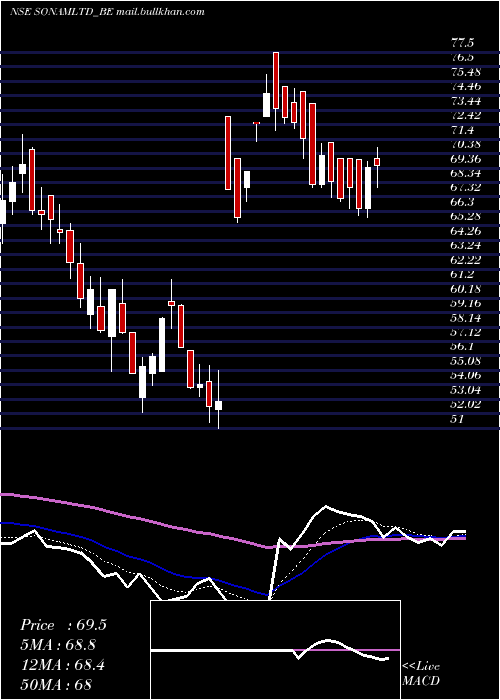Select the 71.4 price axis label
This screenshot has width=500, height=700.
[462, 130]
